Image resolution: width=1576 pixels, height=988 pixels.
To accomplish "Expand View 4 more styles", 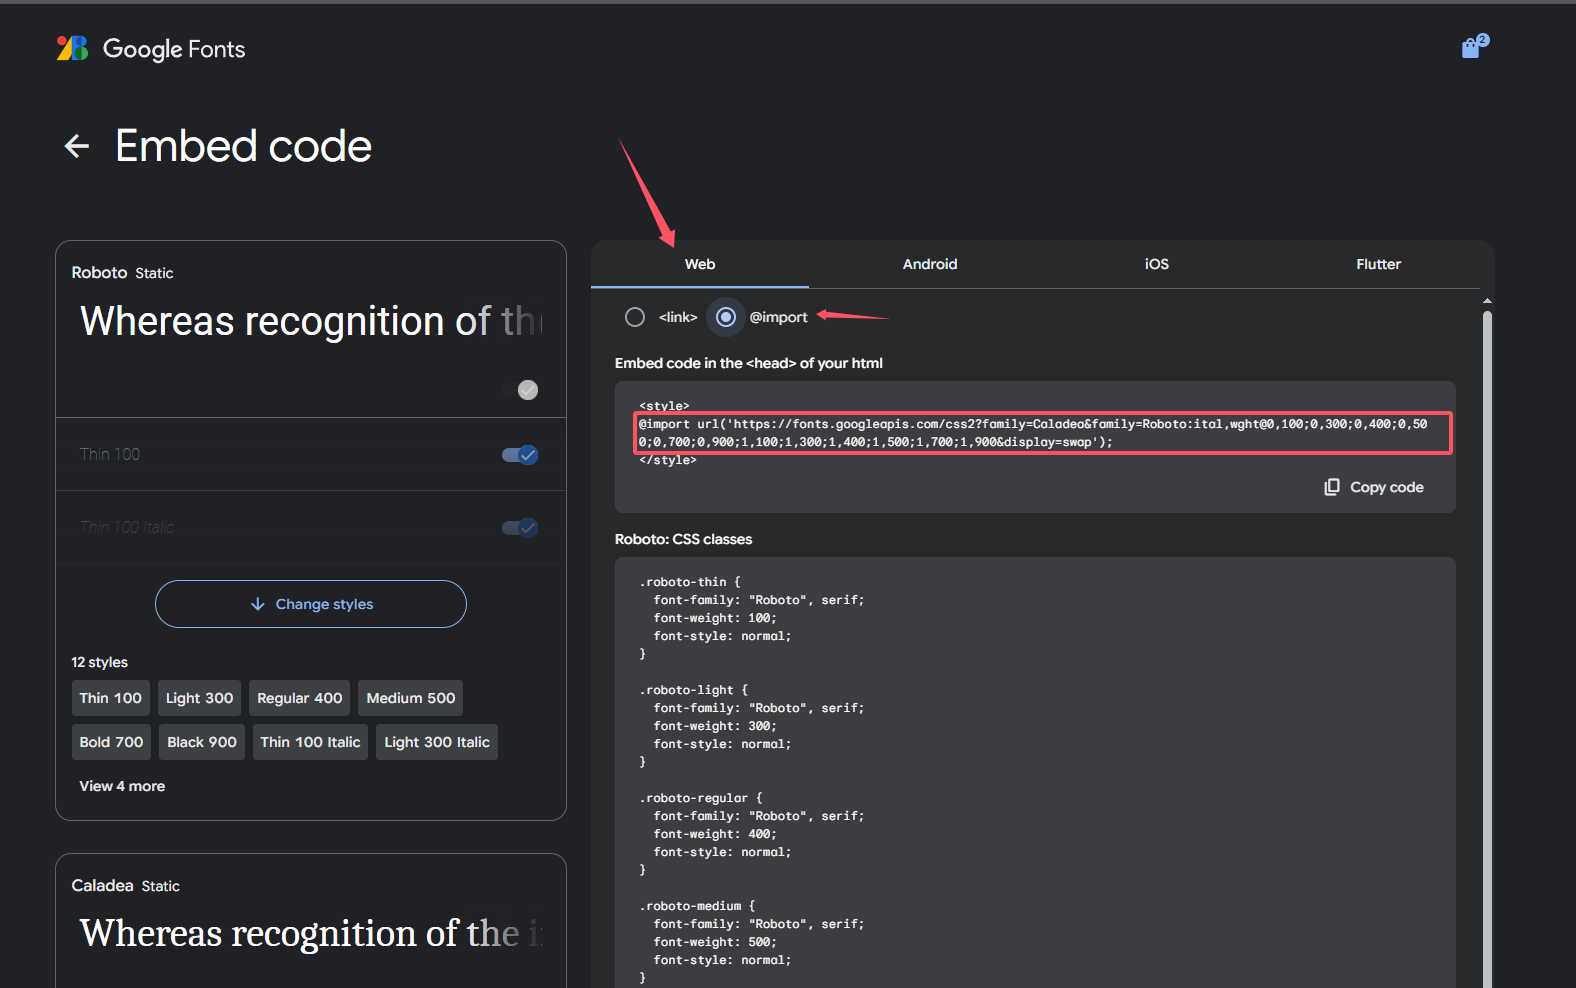I will coord(122,786).
